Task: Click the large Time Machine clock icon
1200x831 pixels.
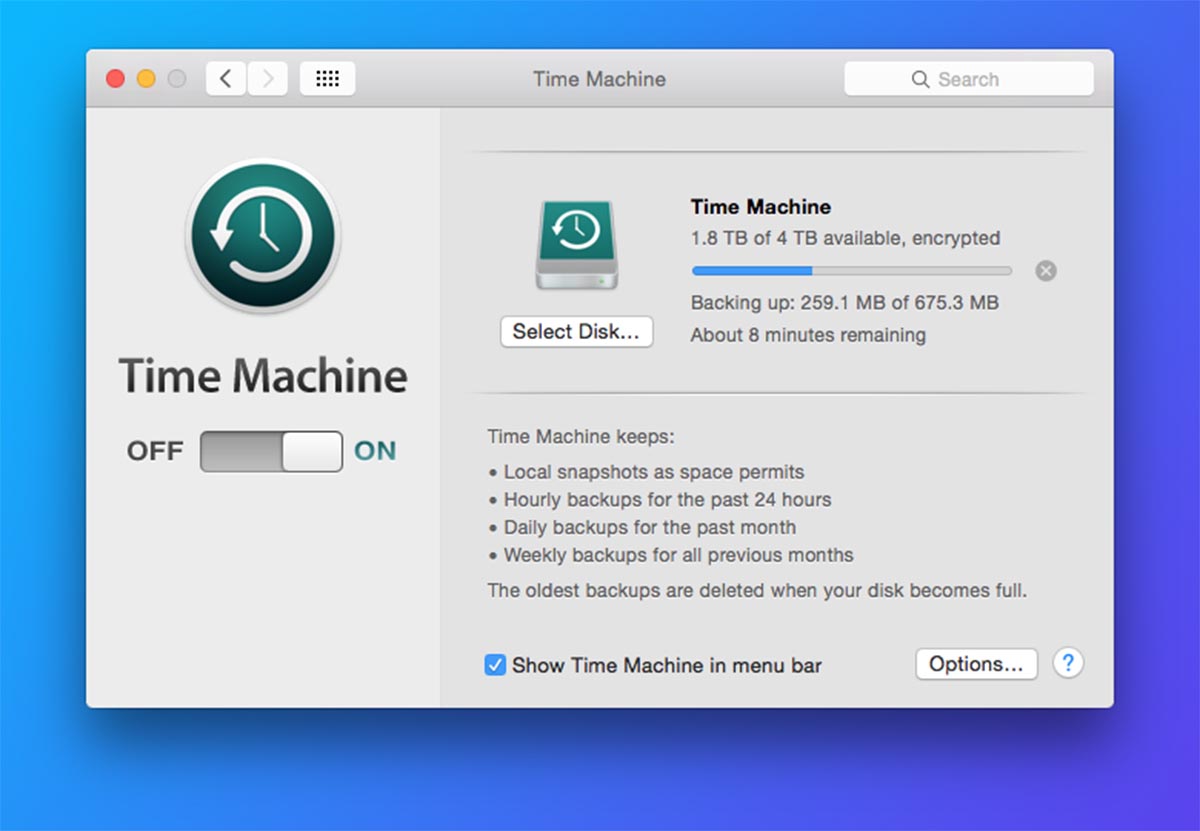Action: pyautogui.click(x=263, y=235)
